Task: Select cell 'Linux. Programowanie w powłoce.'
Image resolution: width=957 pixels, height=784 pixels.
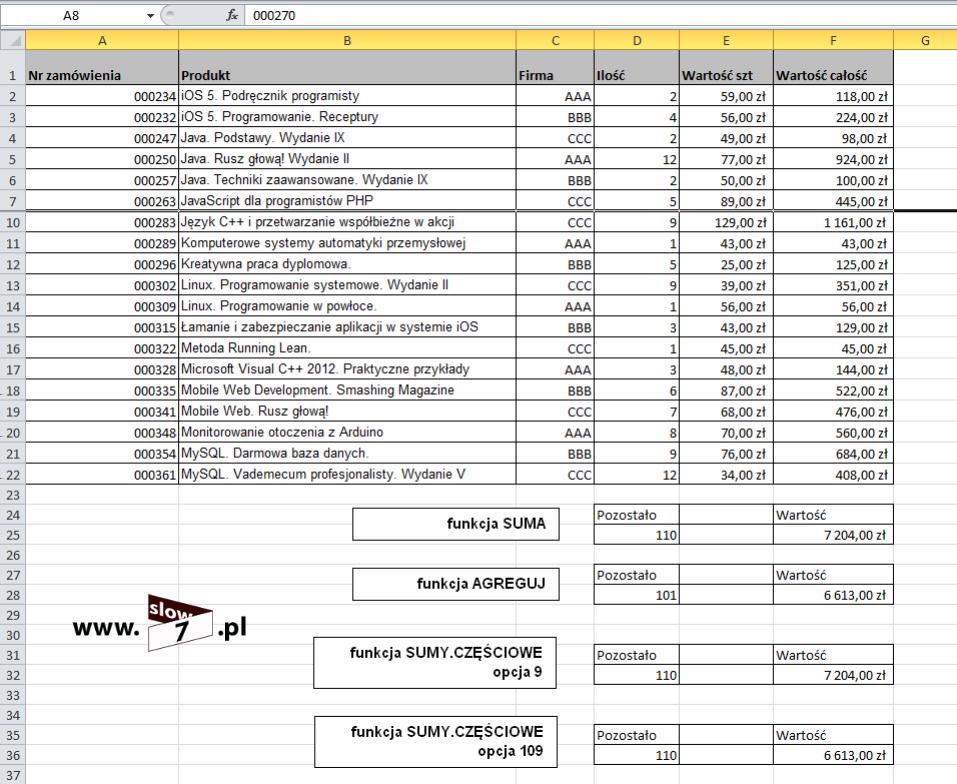Action: pyautogui.click(x=347, y=306)
